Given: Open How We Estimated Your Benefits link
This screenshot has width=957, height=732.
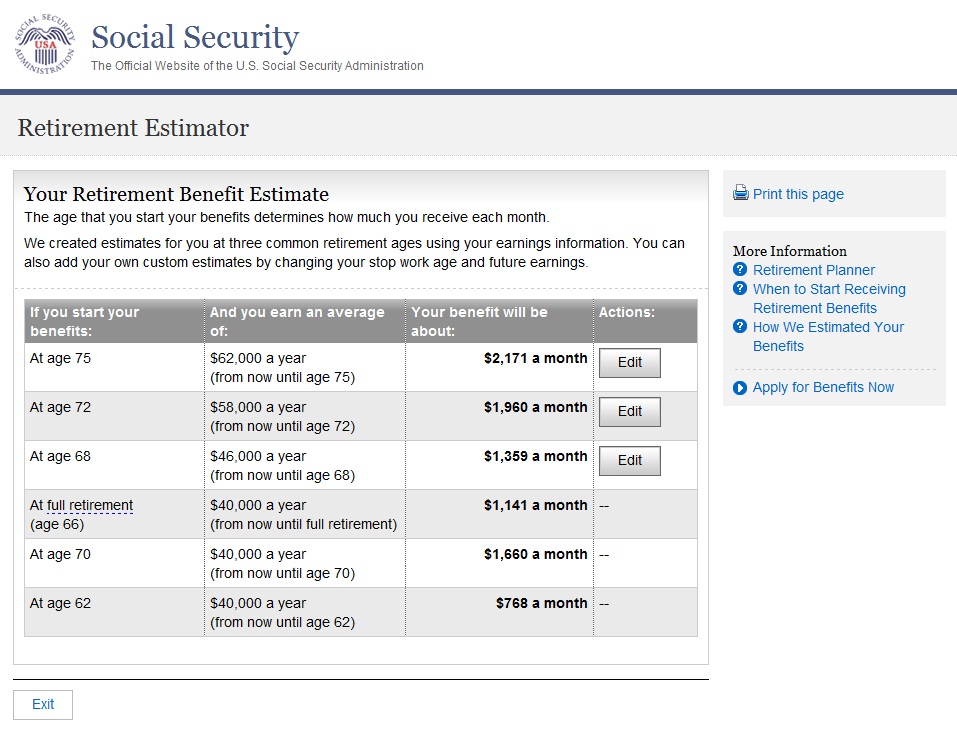Looking at the screenshot, I should point(827,336).
